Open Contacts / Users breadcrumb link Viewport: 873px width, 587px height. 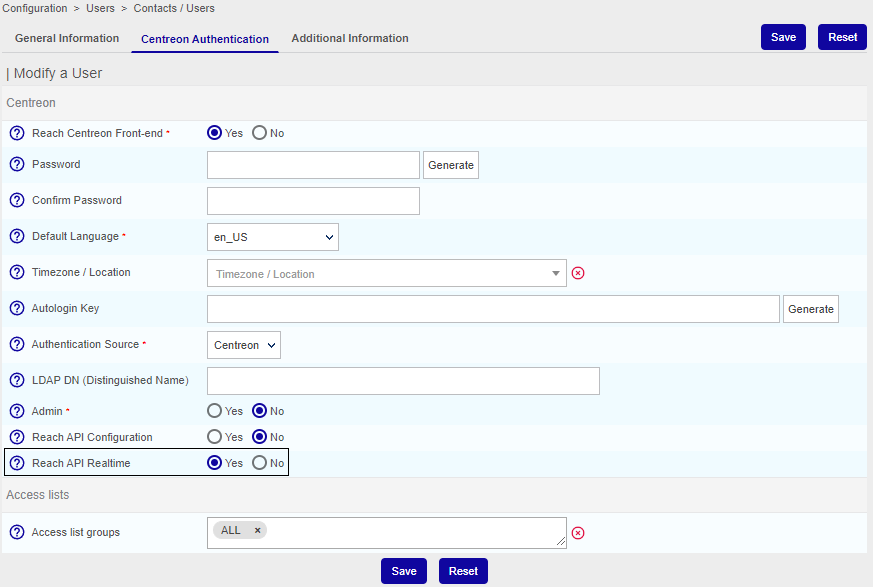tap(174, 8)
